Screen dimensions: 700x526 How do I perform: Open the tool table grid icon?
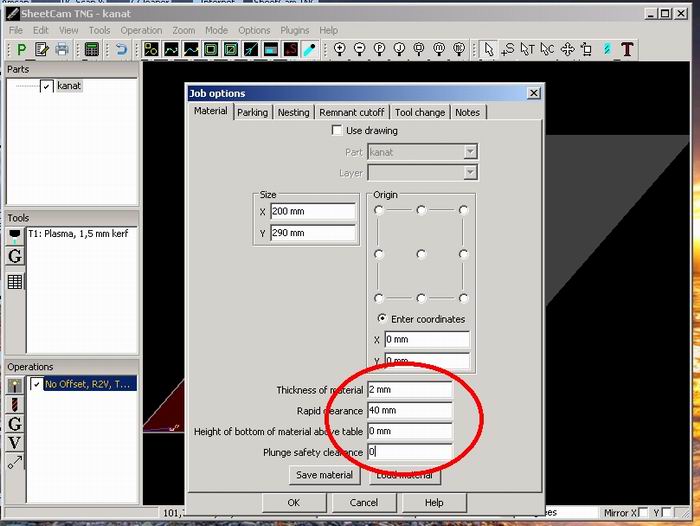(x=15, y=282)
